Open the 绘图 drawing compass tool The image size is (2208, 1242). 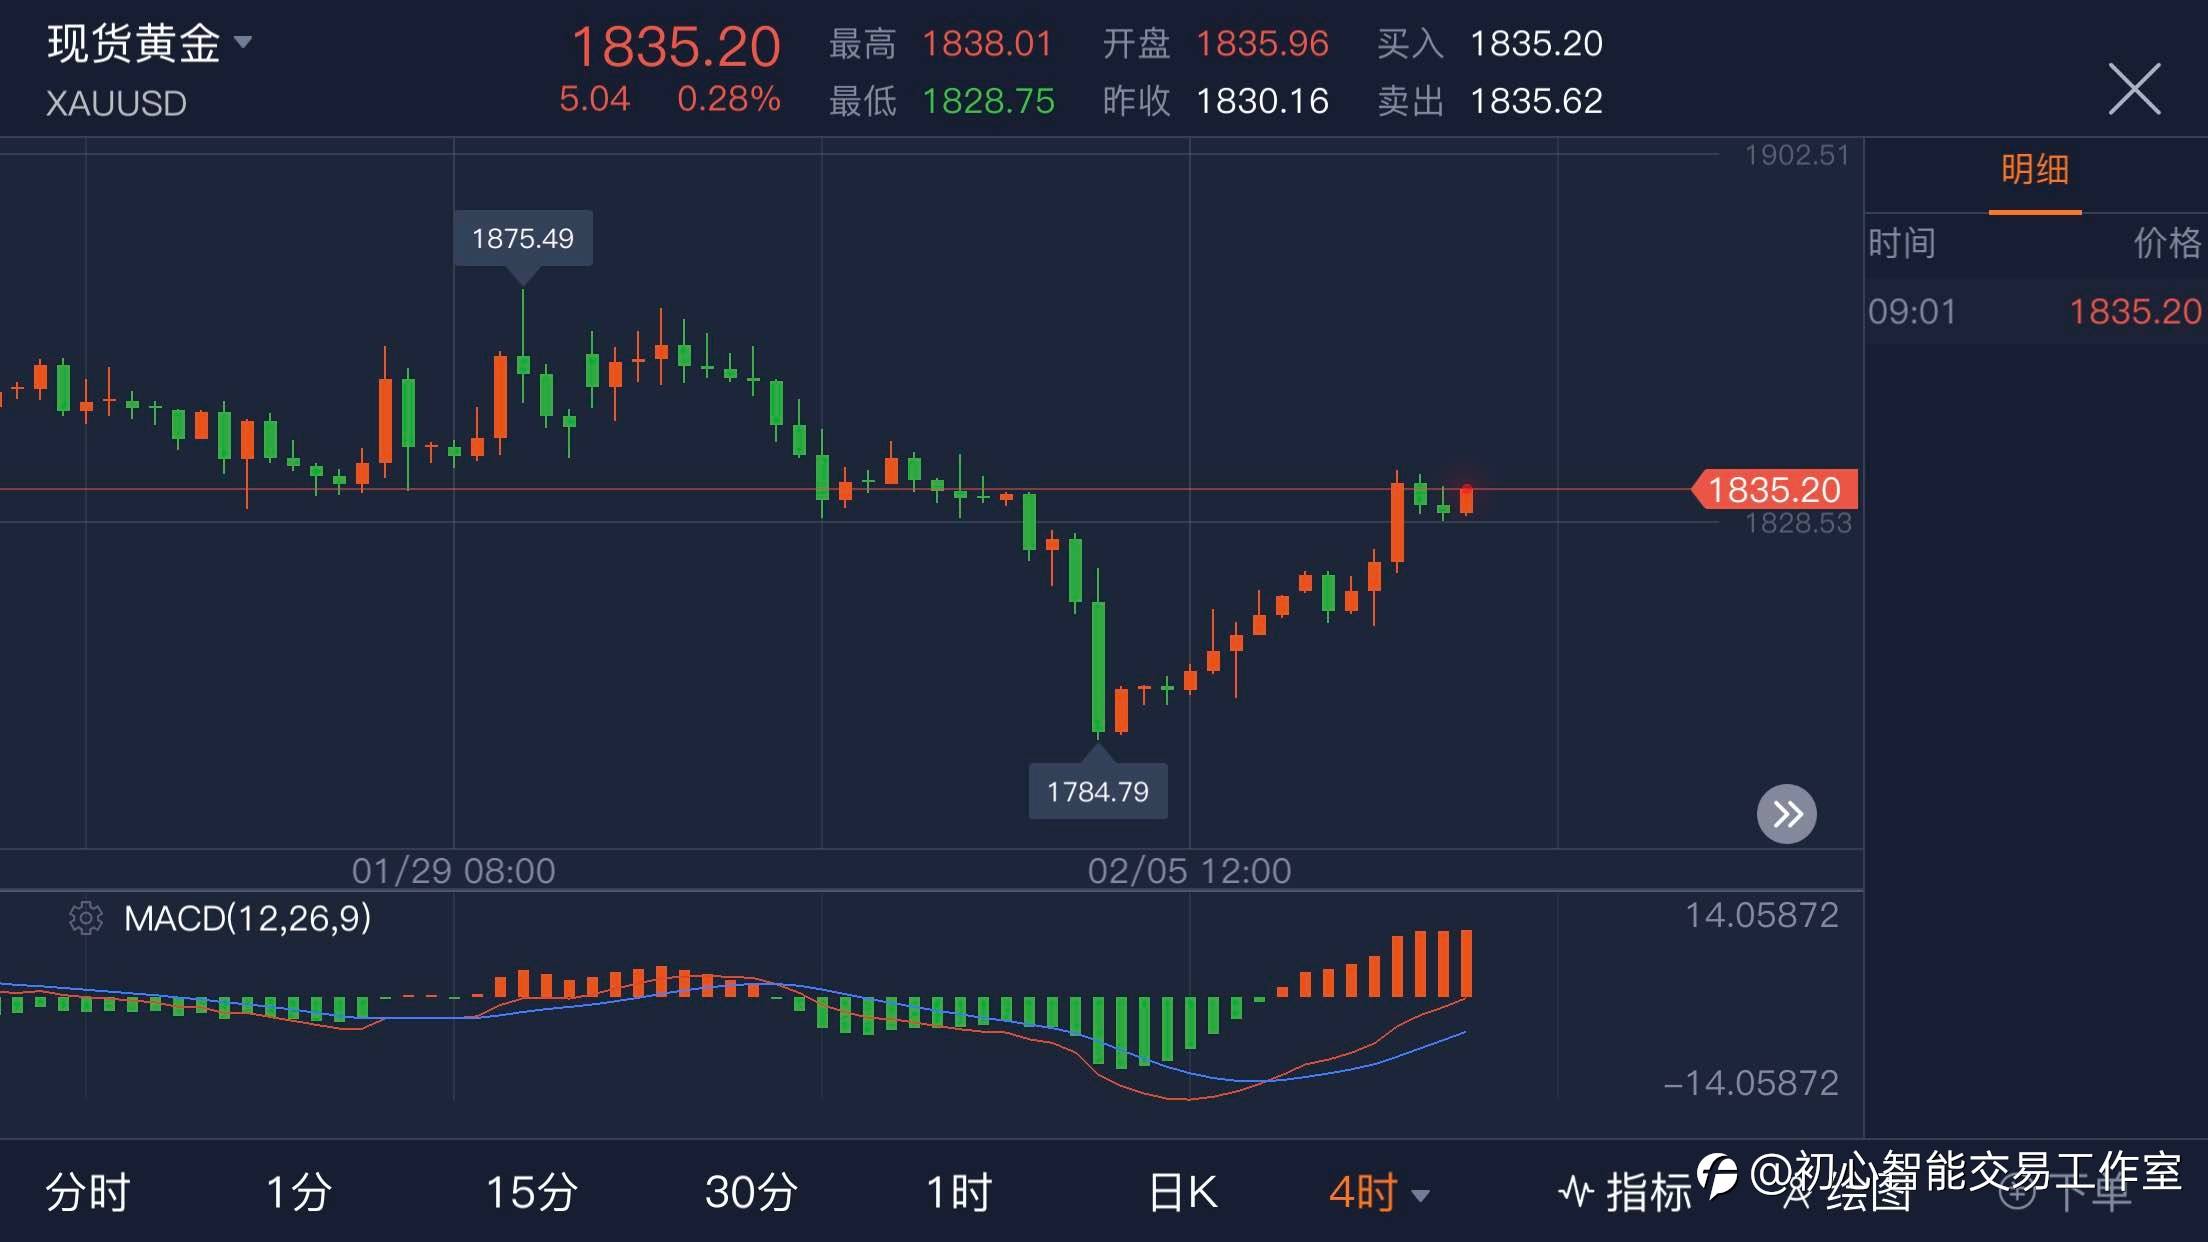1798,1192
